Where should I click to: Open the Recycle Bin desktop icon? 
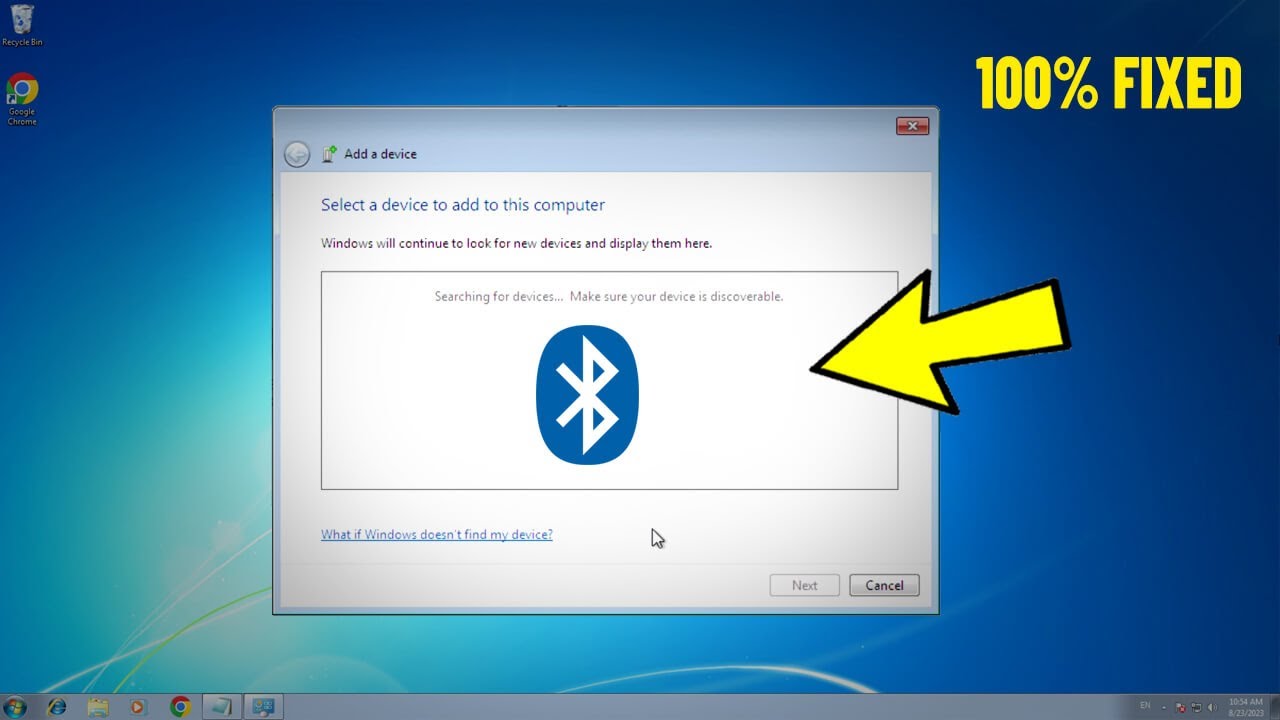pos(22,25)
